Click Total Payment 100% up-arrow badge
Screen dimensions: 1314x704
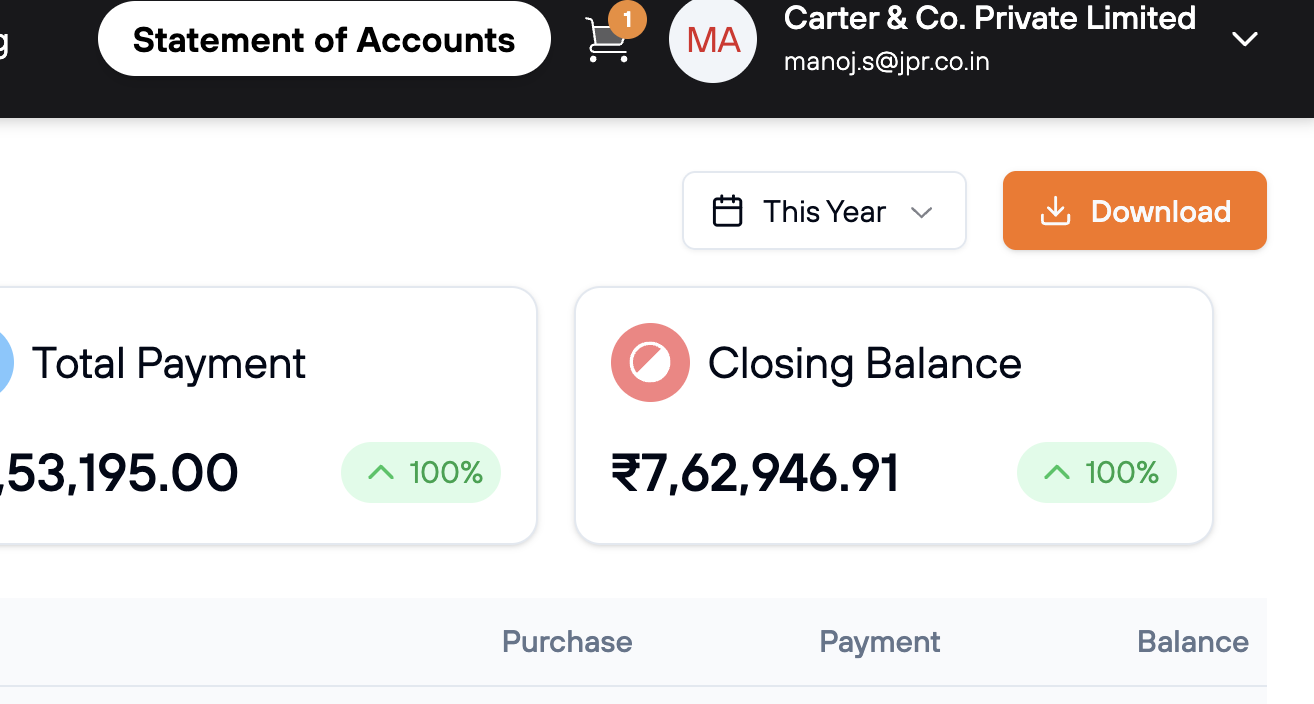421,472
